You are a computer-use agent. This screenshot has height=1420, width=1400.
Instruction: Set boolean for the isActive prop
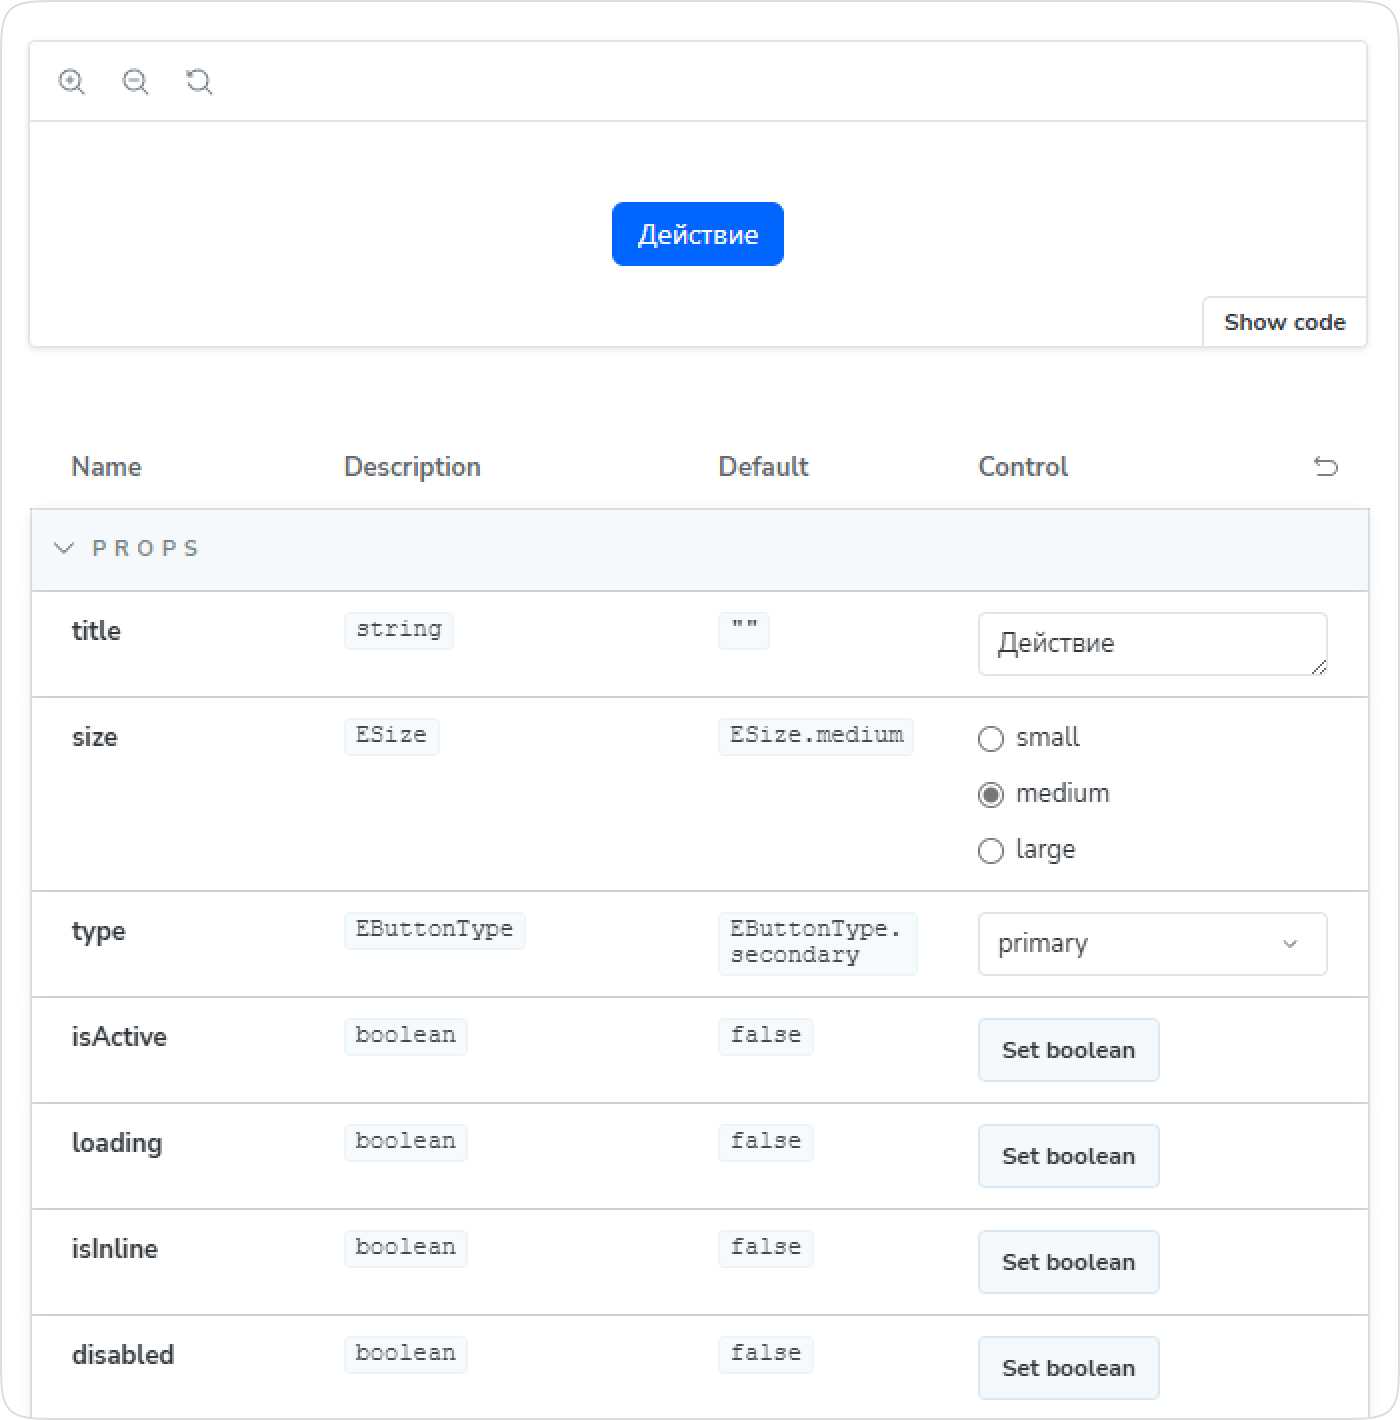(x=1068, y=1050)
